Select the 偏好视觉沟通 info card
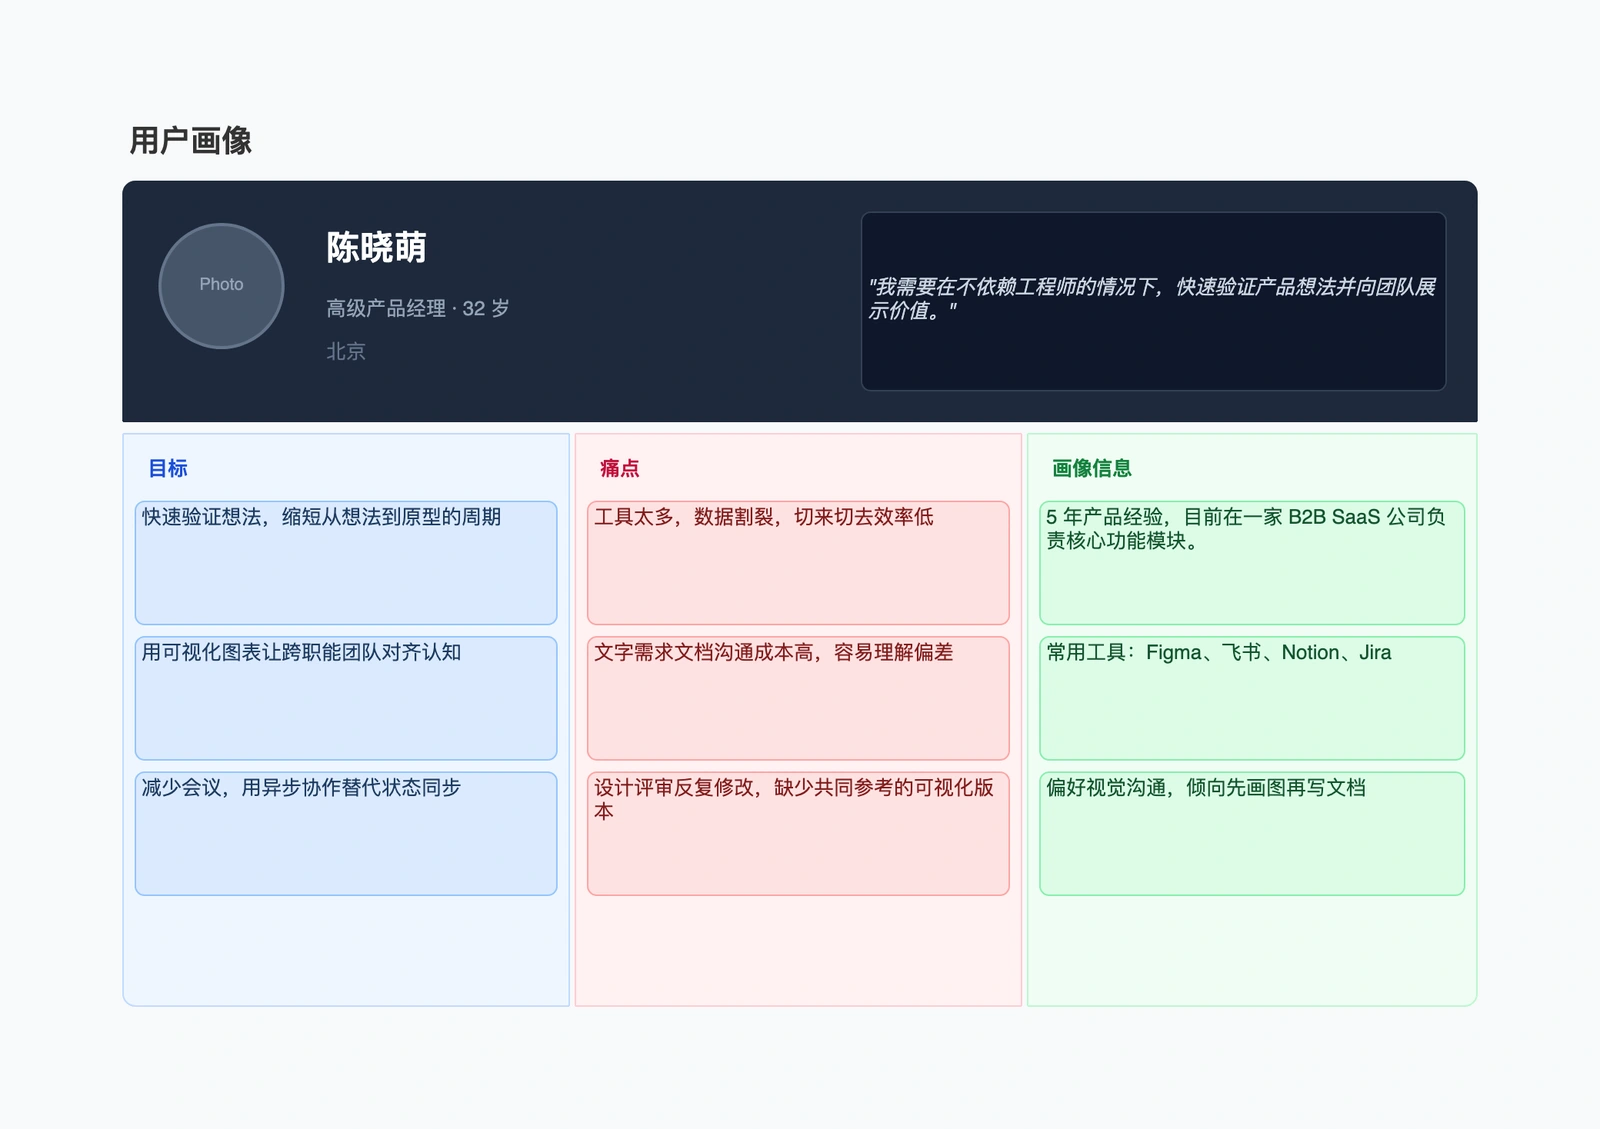This screenshot has height=1129, width=1600. 1252,833
